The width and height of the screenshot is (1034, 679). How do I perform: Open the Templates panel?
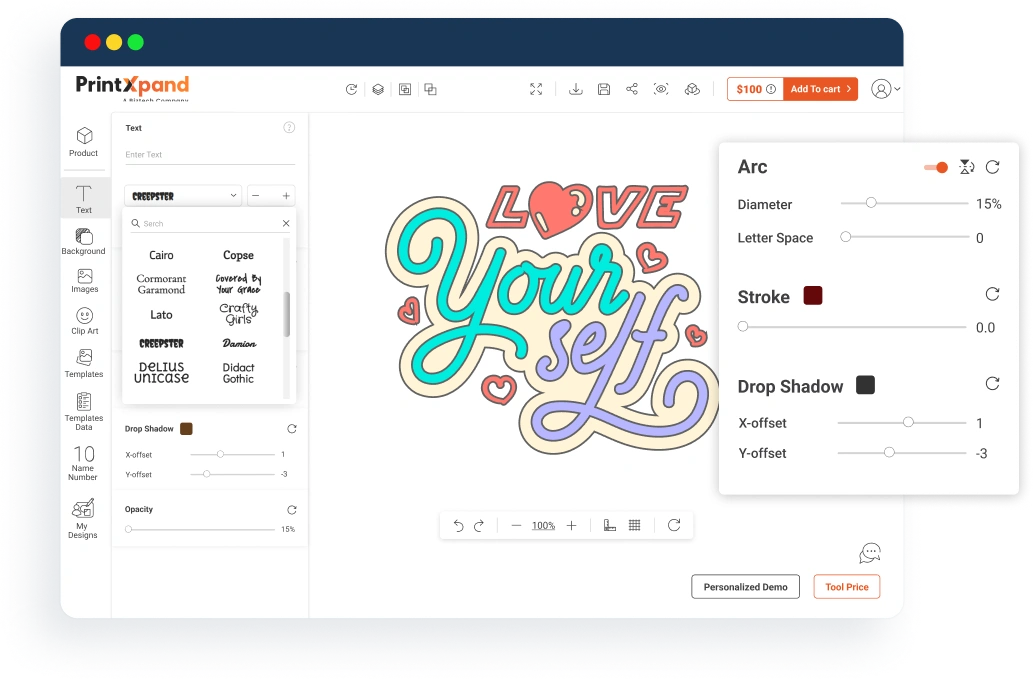point(84,363)
